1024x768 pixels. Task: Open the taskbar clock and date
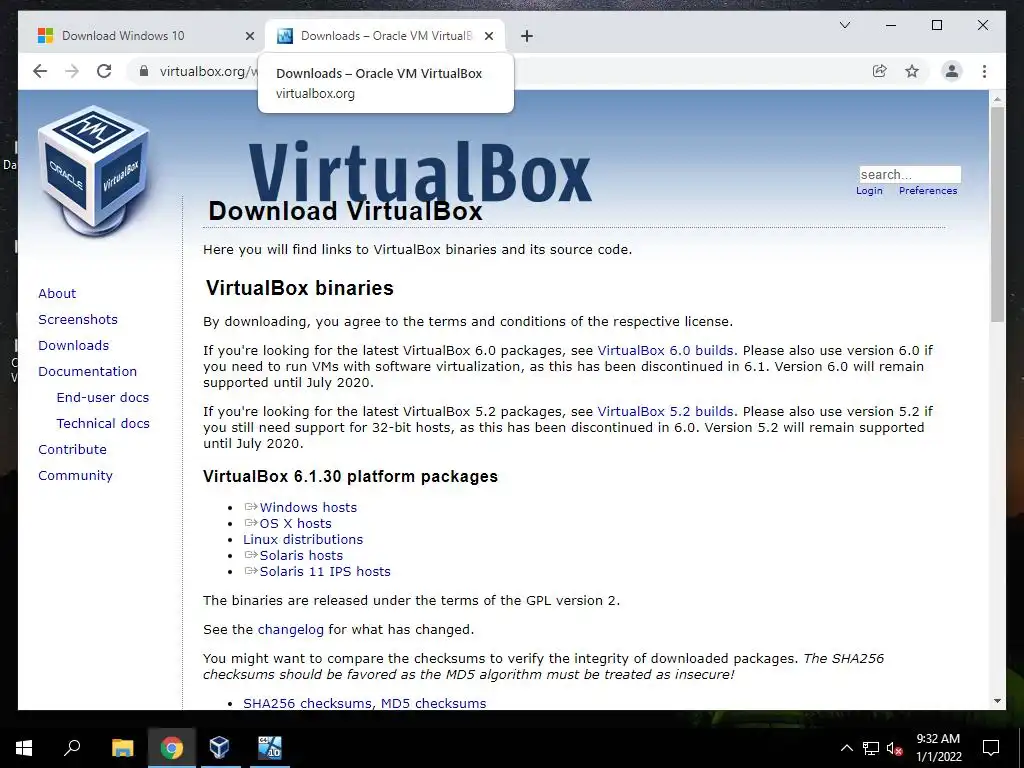tap(938, 748)
